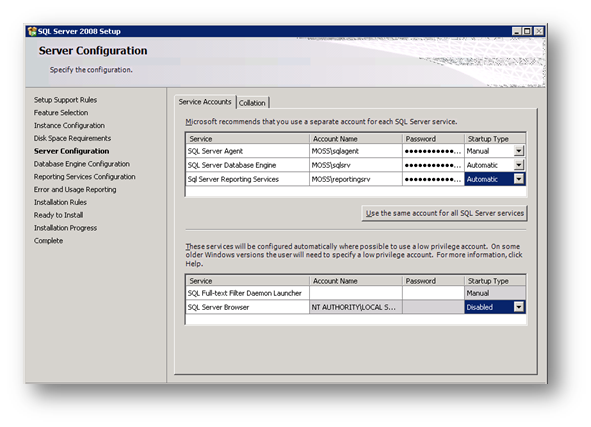The image size is (591, 427).
Task: Maximize the SQL Server 2008 Setup window
Action: pos(527,31)
